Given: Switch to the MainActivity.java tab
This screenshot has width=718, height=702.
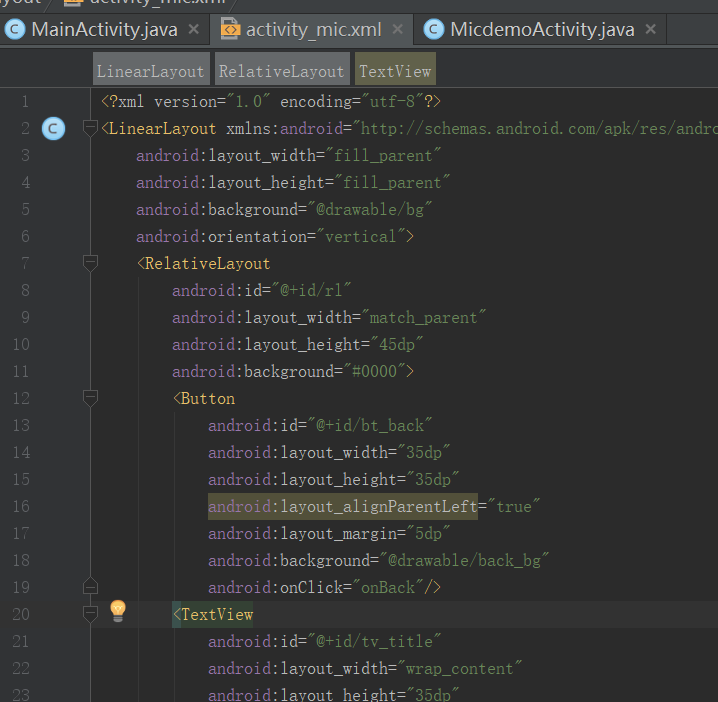Looking at the screenshot, I should point(104,30).
